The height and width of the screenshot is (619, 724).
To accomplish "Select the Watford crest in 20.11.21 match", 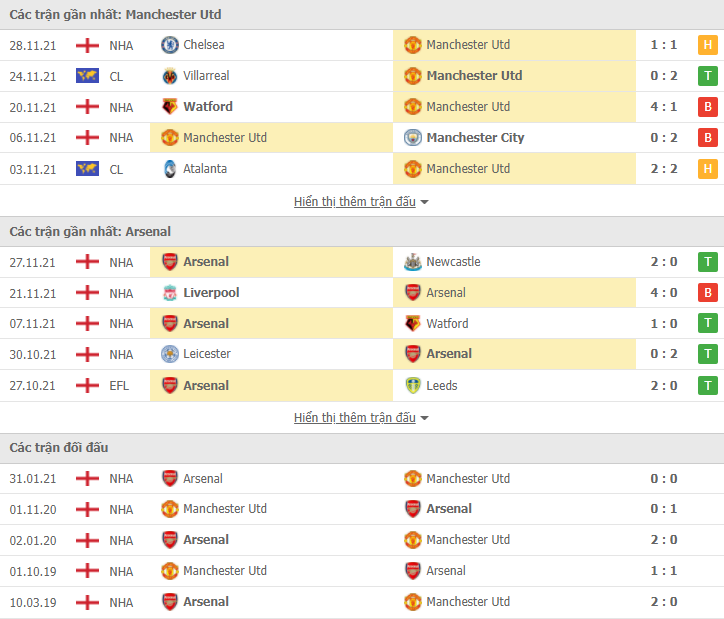I will click(x=169, y=107).
